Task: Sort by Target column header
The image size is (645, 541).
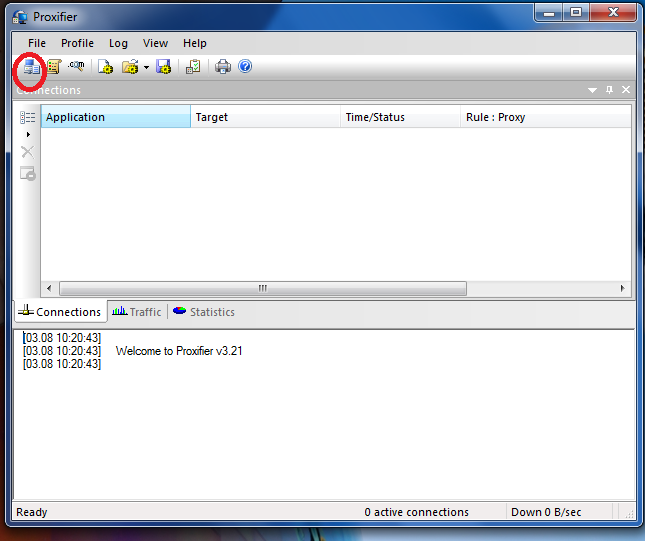Action: point(265,117)
